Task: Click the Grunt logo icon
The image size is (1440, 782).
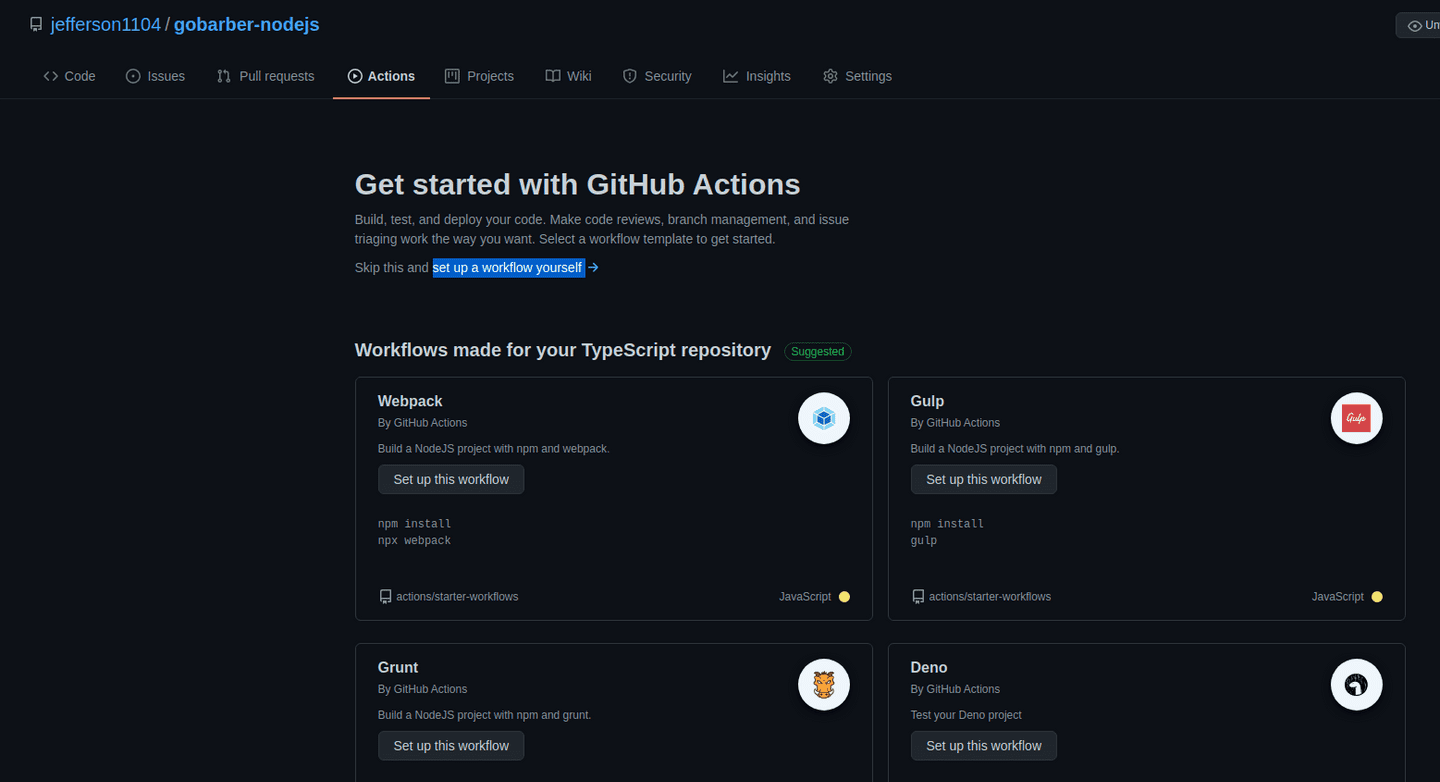Action: (824, 685)
